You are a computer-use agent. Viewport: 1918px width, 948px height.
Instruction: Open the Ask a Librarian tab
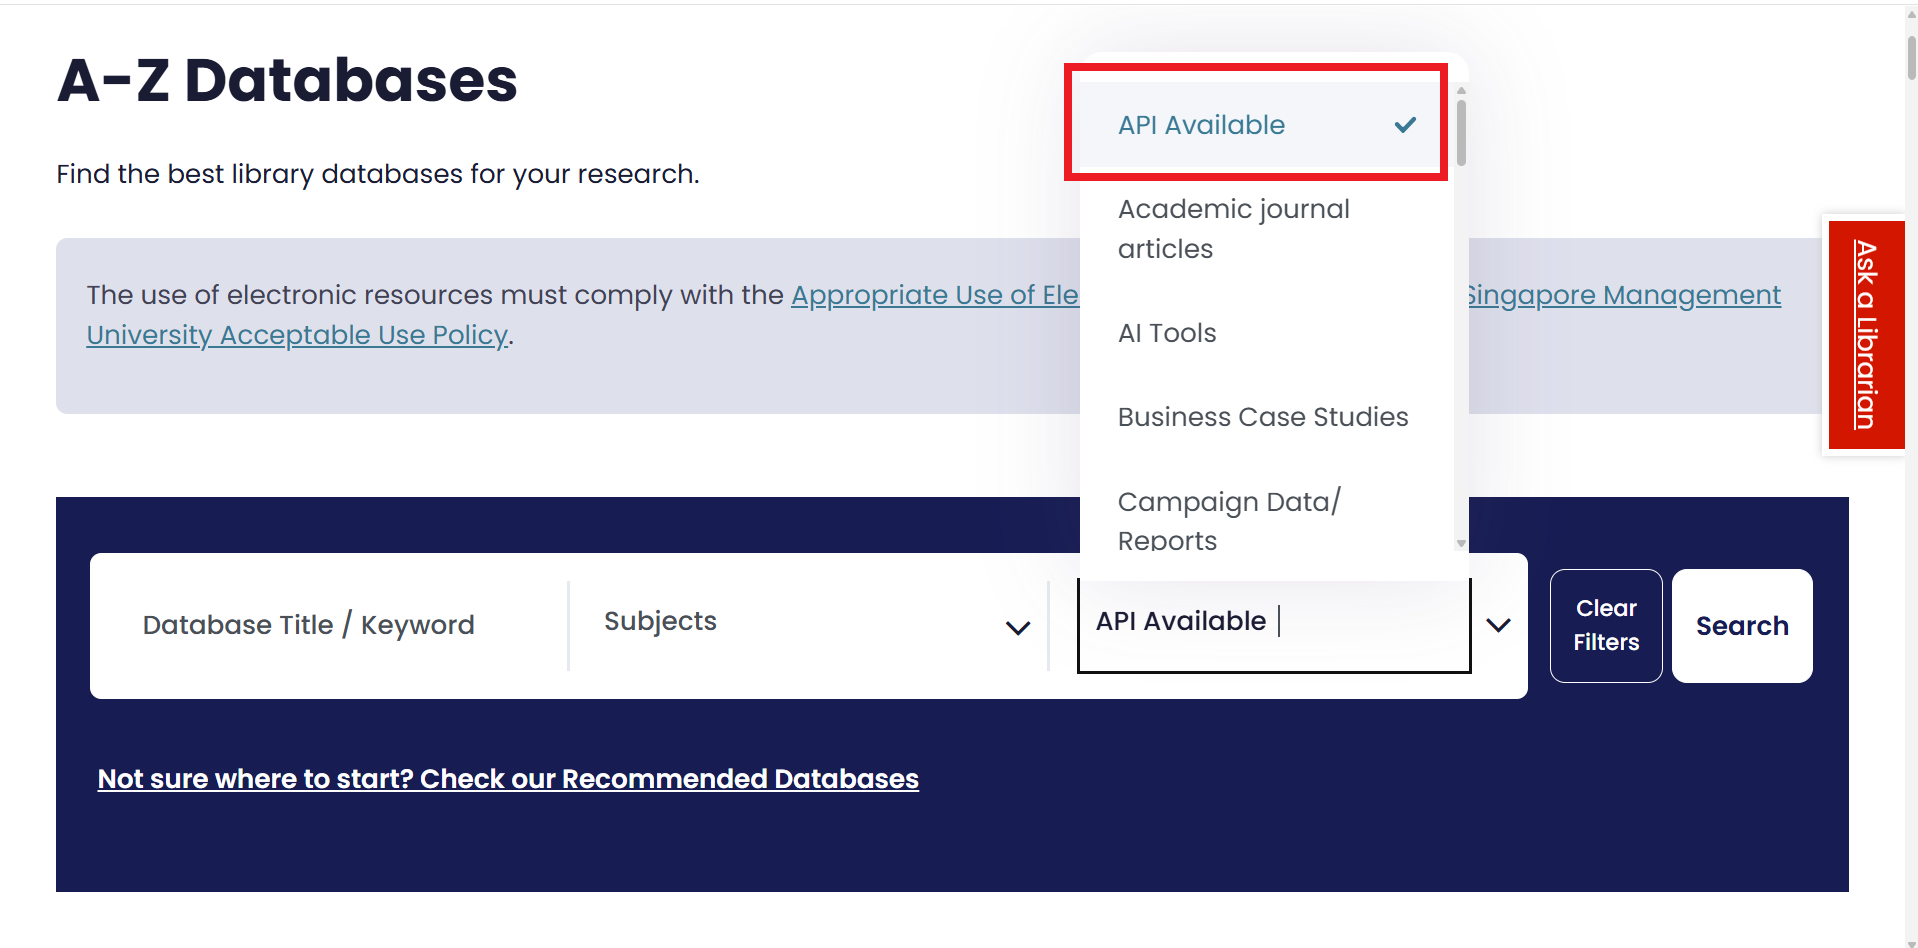[1866, 335]
